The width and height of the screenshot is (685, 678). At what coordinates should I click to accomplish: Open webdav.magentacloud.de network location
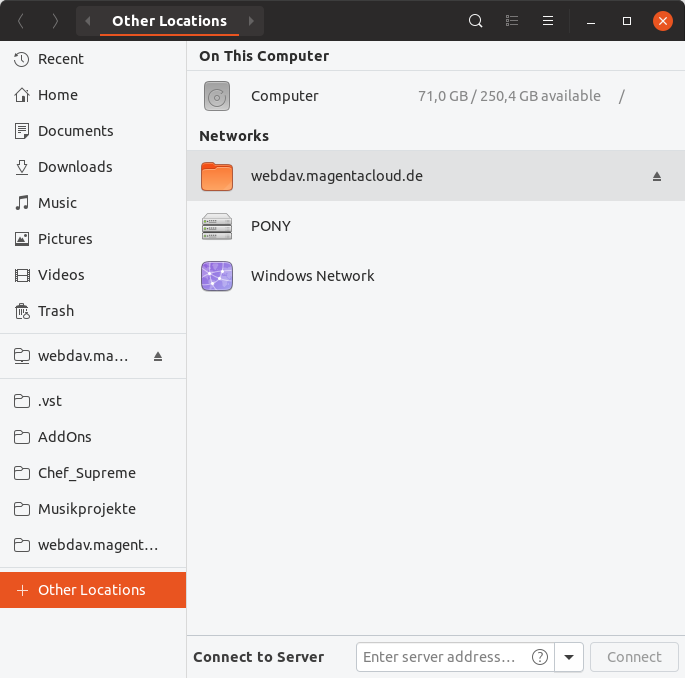(436, 176)
